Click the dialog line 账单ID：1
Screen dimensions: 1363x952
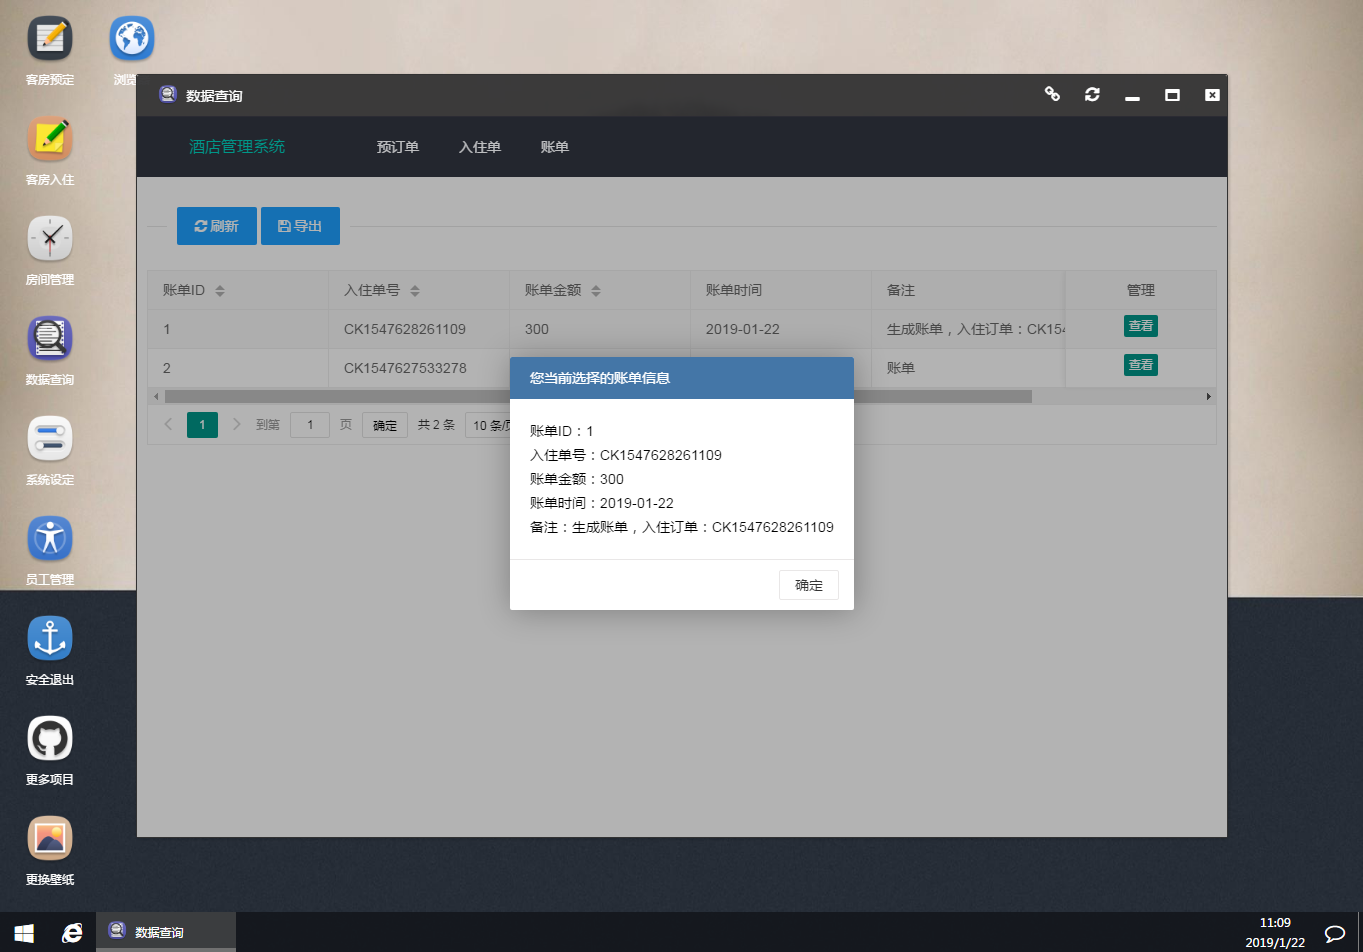(x=562, y=431)
